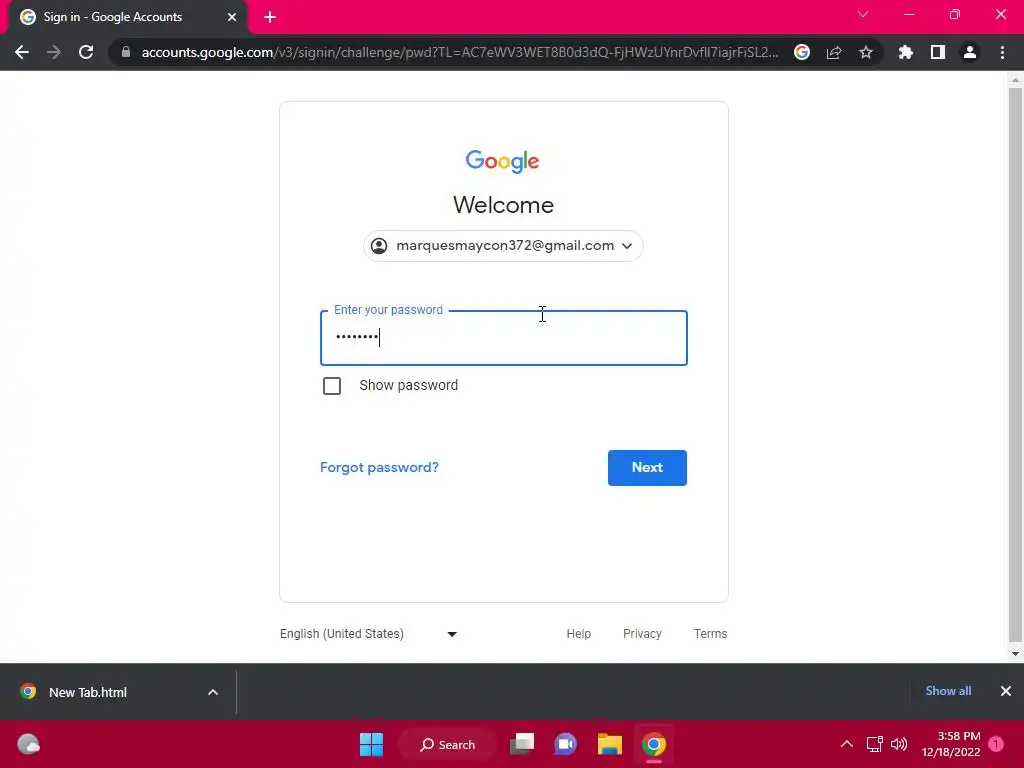Open the weather widget on taskbar
Image resolution: width=1024 pixels, height=768 pixels.
[29, 744]
